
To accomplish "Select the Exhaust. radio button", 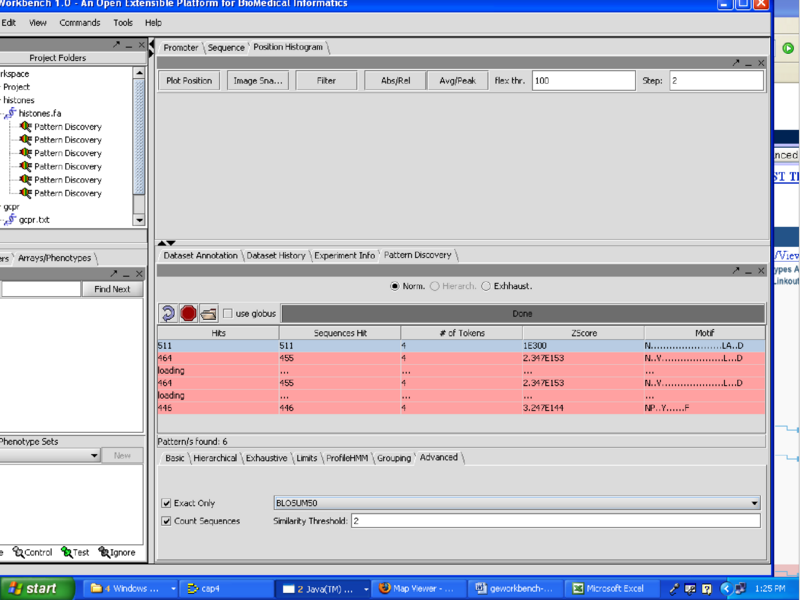I will [x=486, y=286].
